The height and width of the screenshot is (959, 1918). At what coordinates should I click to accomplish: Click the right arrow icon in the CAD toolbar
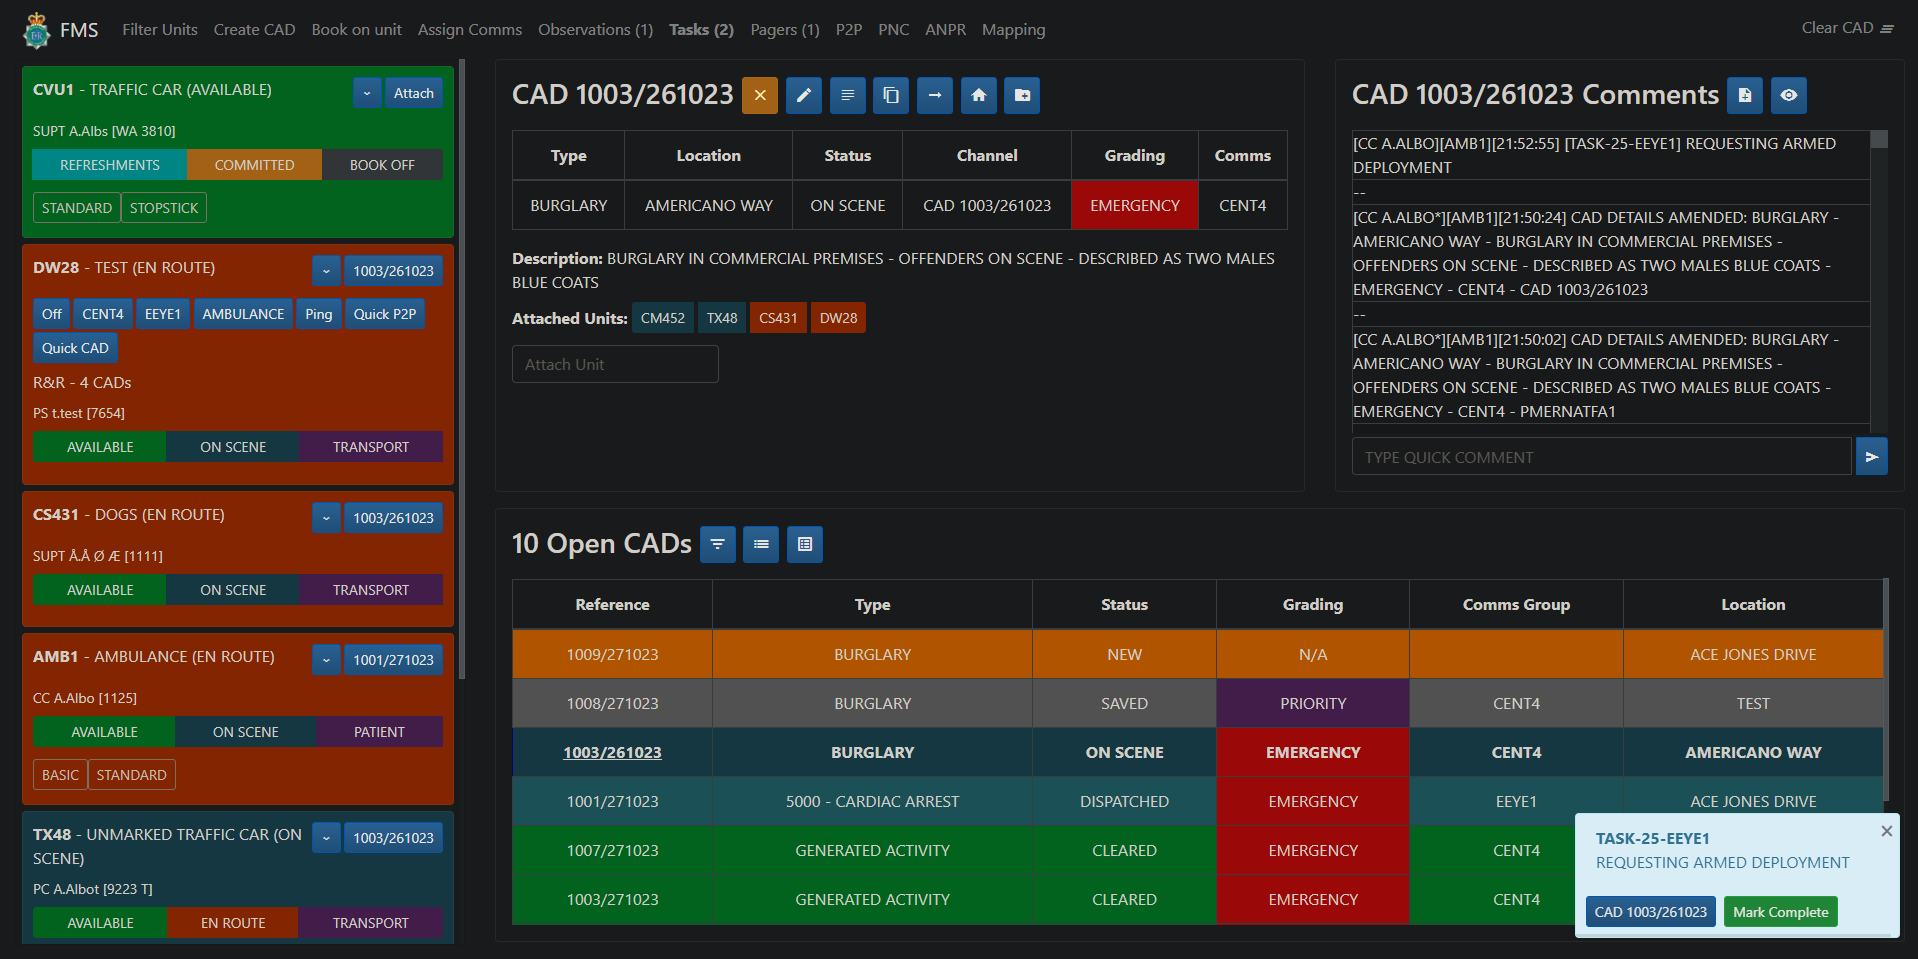pos(935,95)
